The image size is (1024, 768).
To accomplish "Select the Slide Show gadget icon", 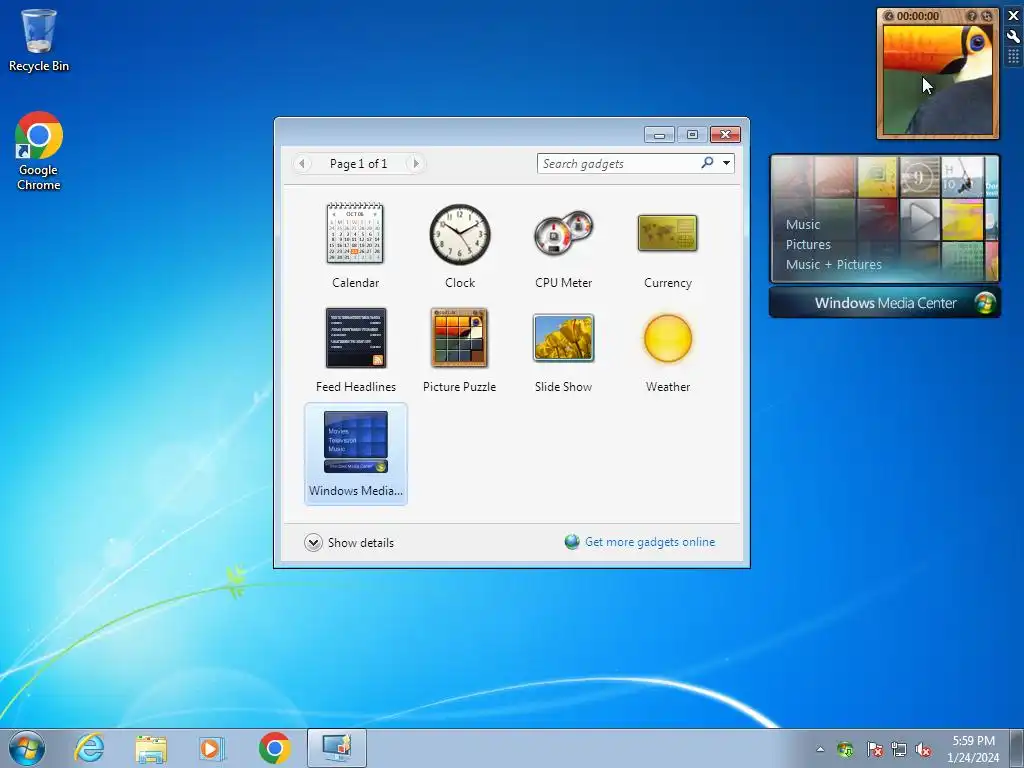I will coord(564,338).
